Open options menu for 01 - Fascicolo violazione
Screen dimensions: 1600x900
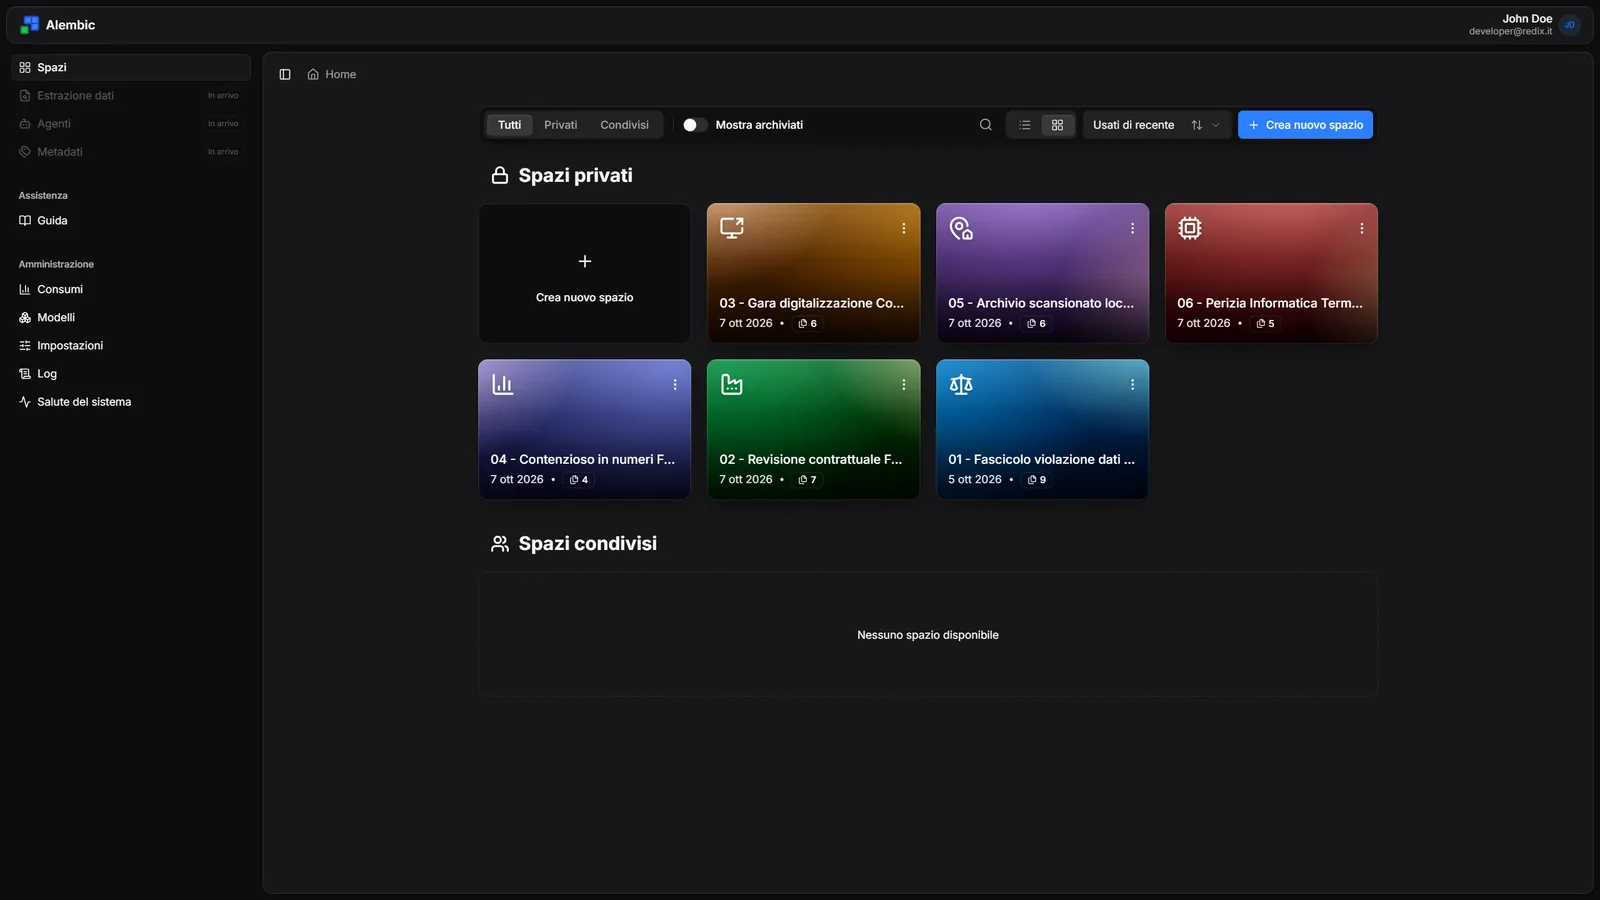coord(1132,384)
